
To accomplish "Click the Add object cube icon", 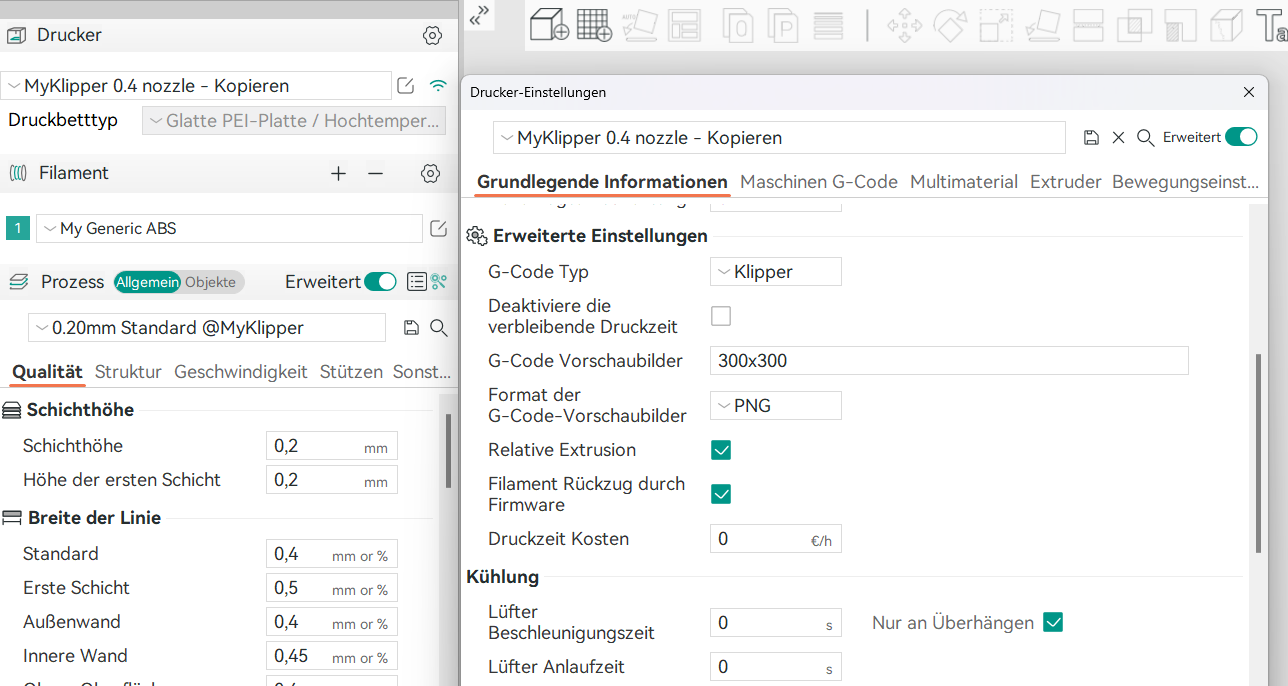I will 549,24.
